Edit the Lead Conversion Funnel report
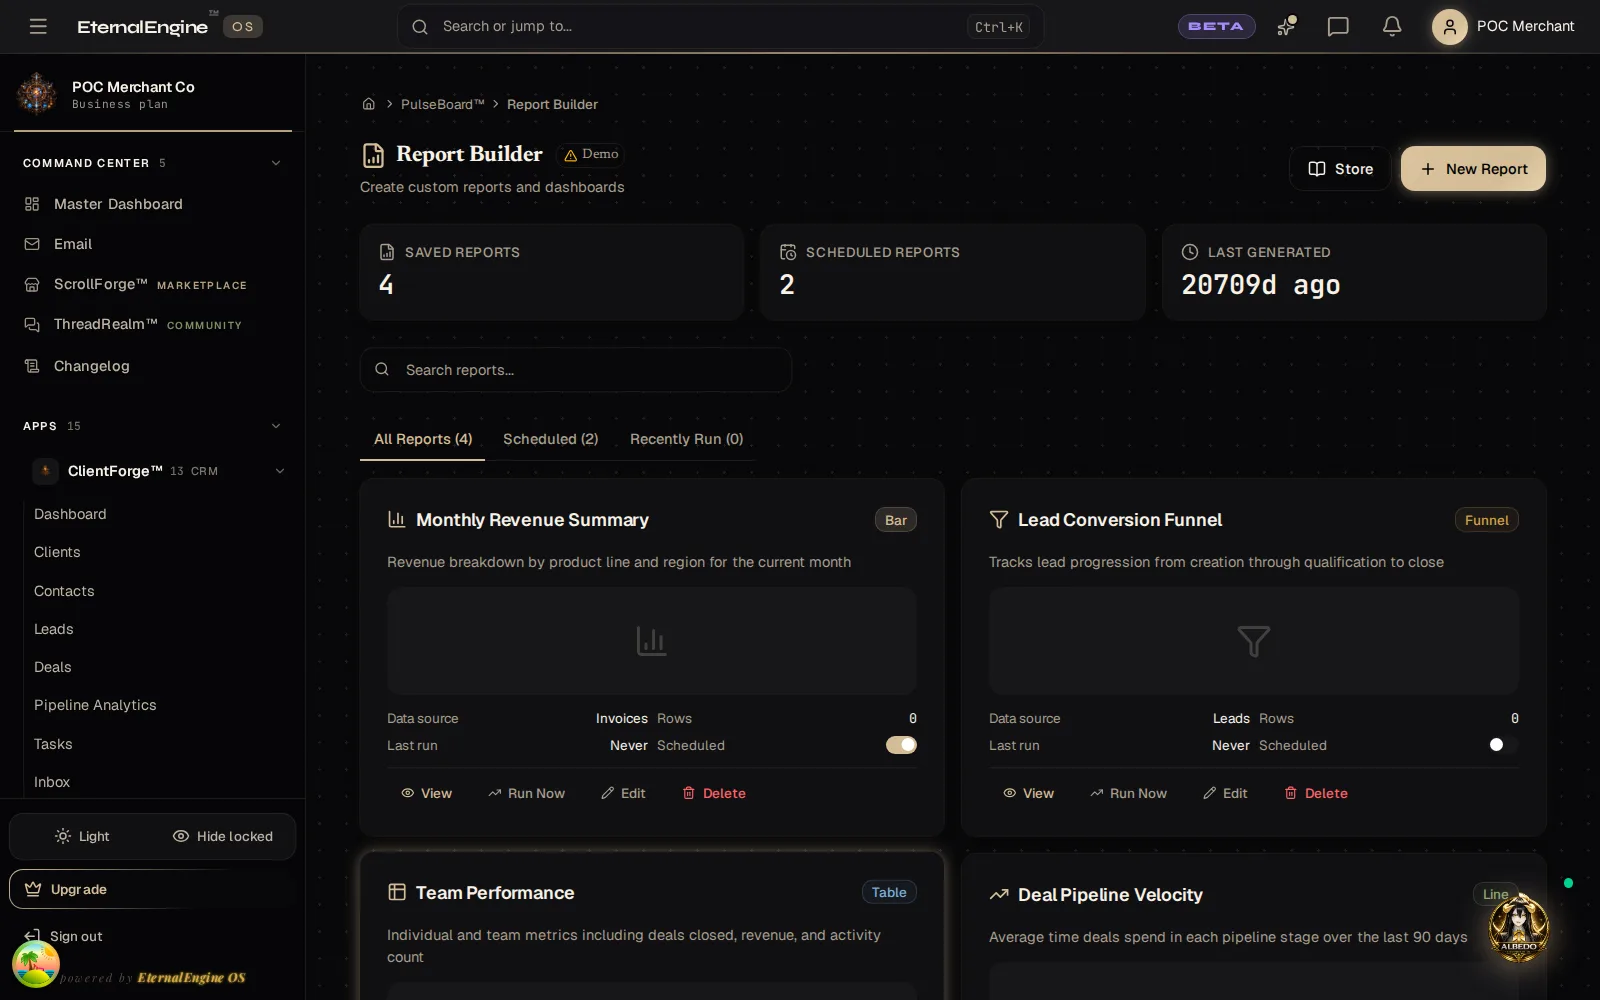1600x1000 pixels. pos(1225,793)
